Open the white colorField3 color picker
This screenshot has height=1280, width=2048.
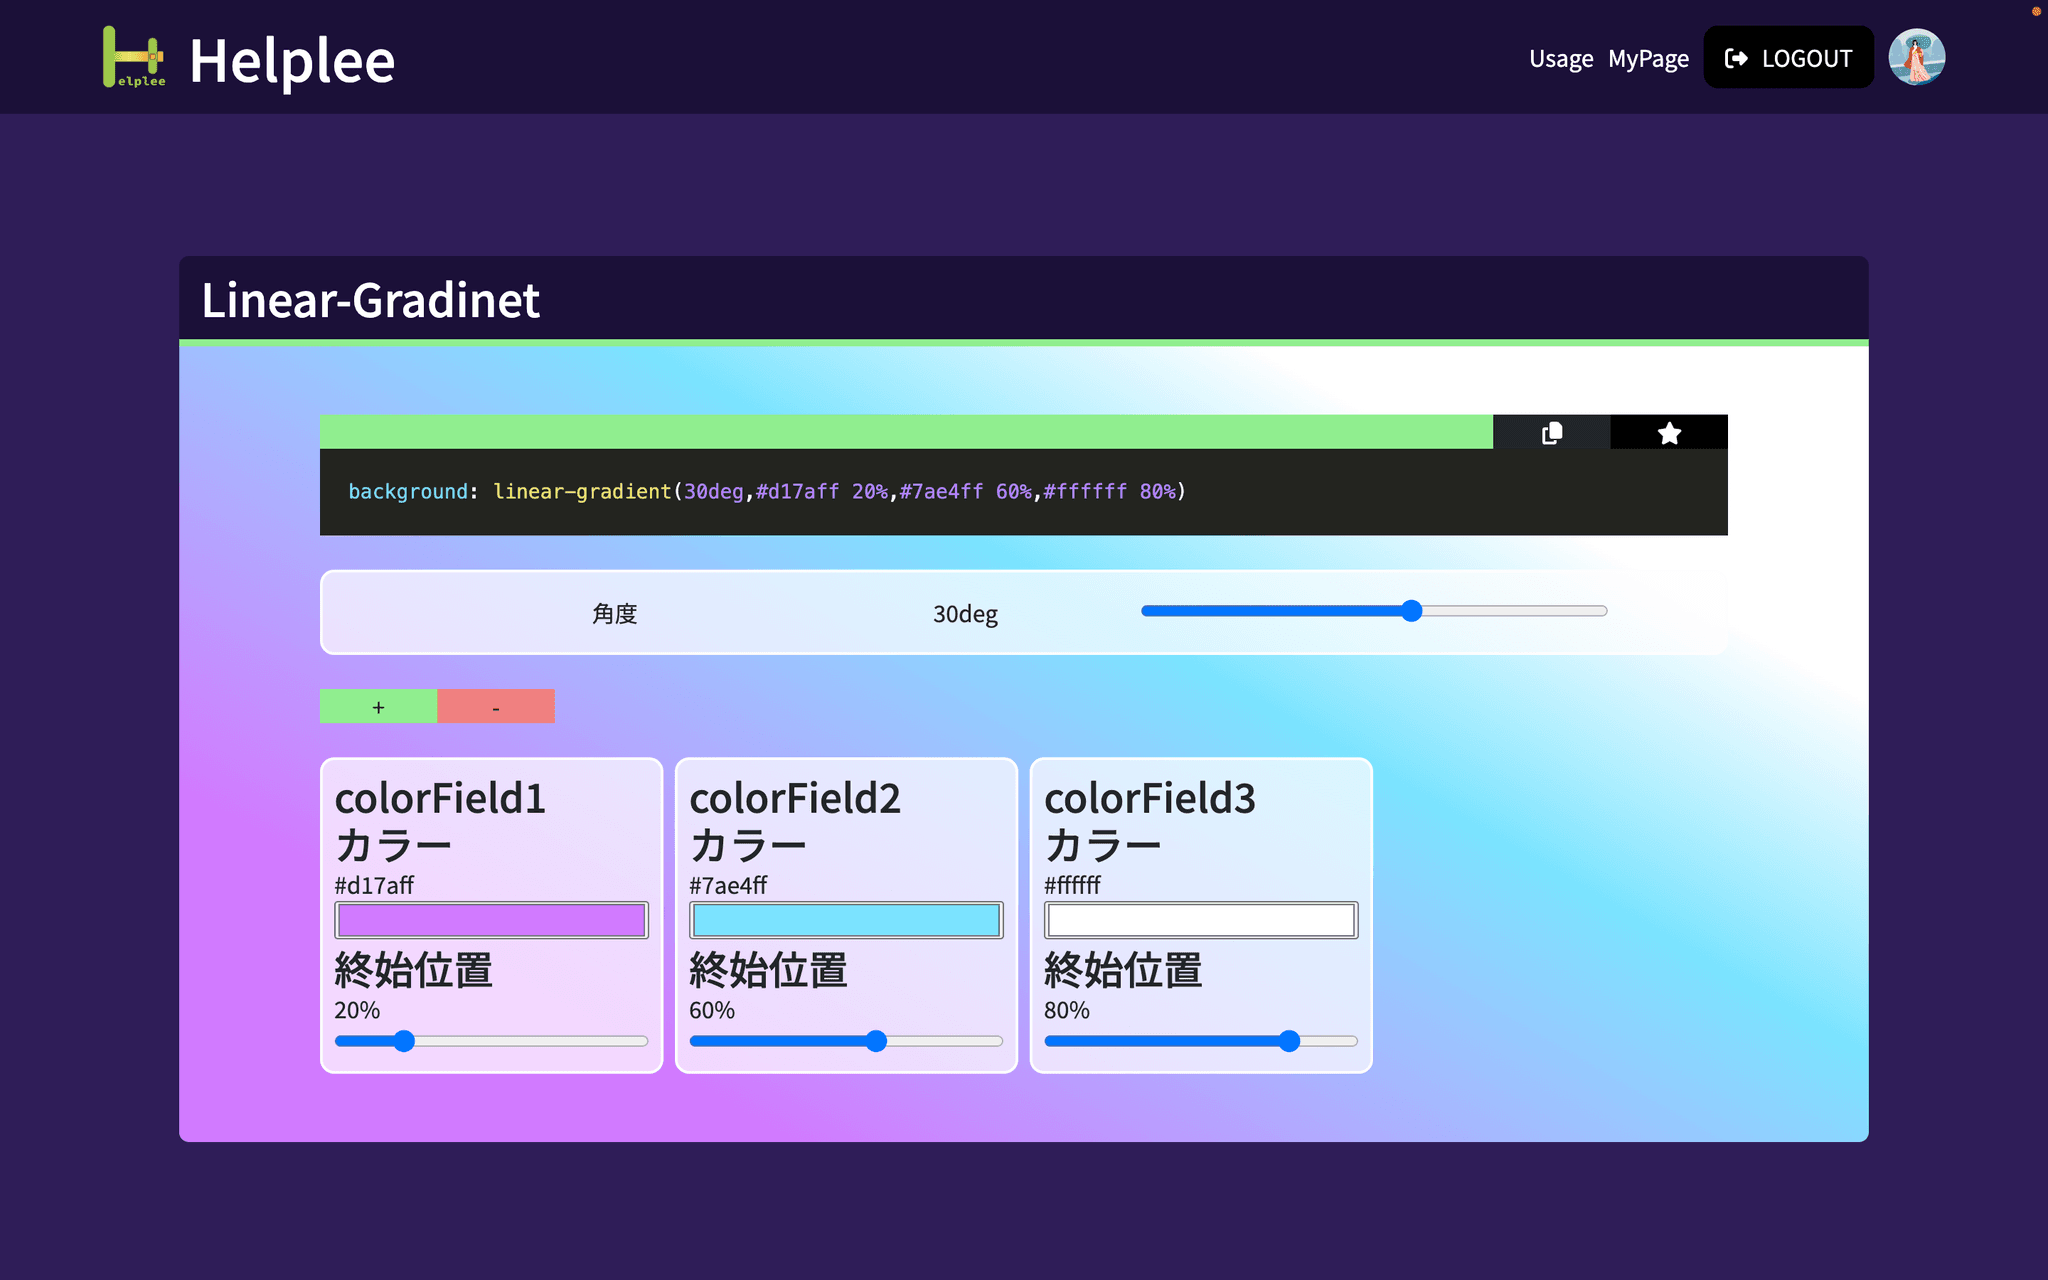click(1200, 919)
